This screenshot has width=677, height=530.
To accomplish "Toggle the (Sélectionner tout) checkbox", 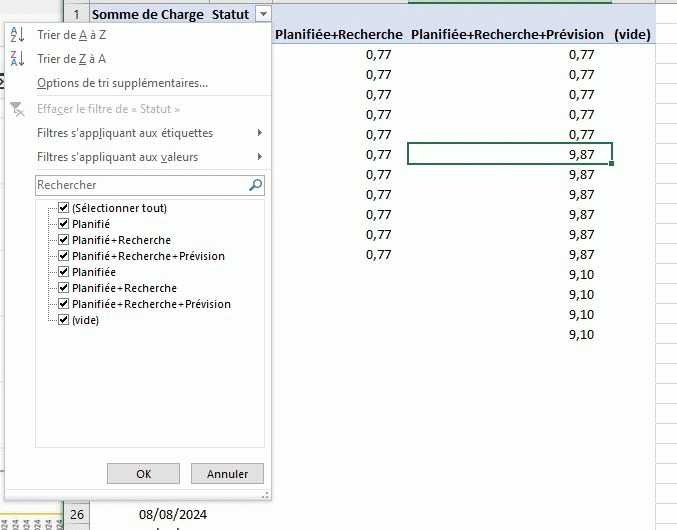I will 63,208.
